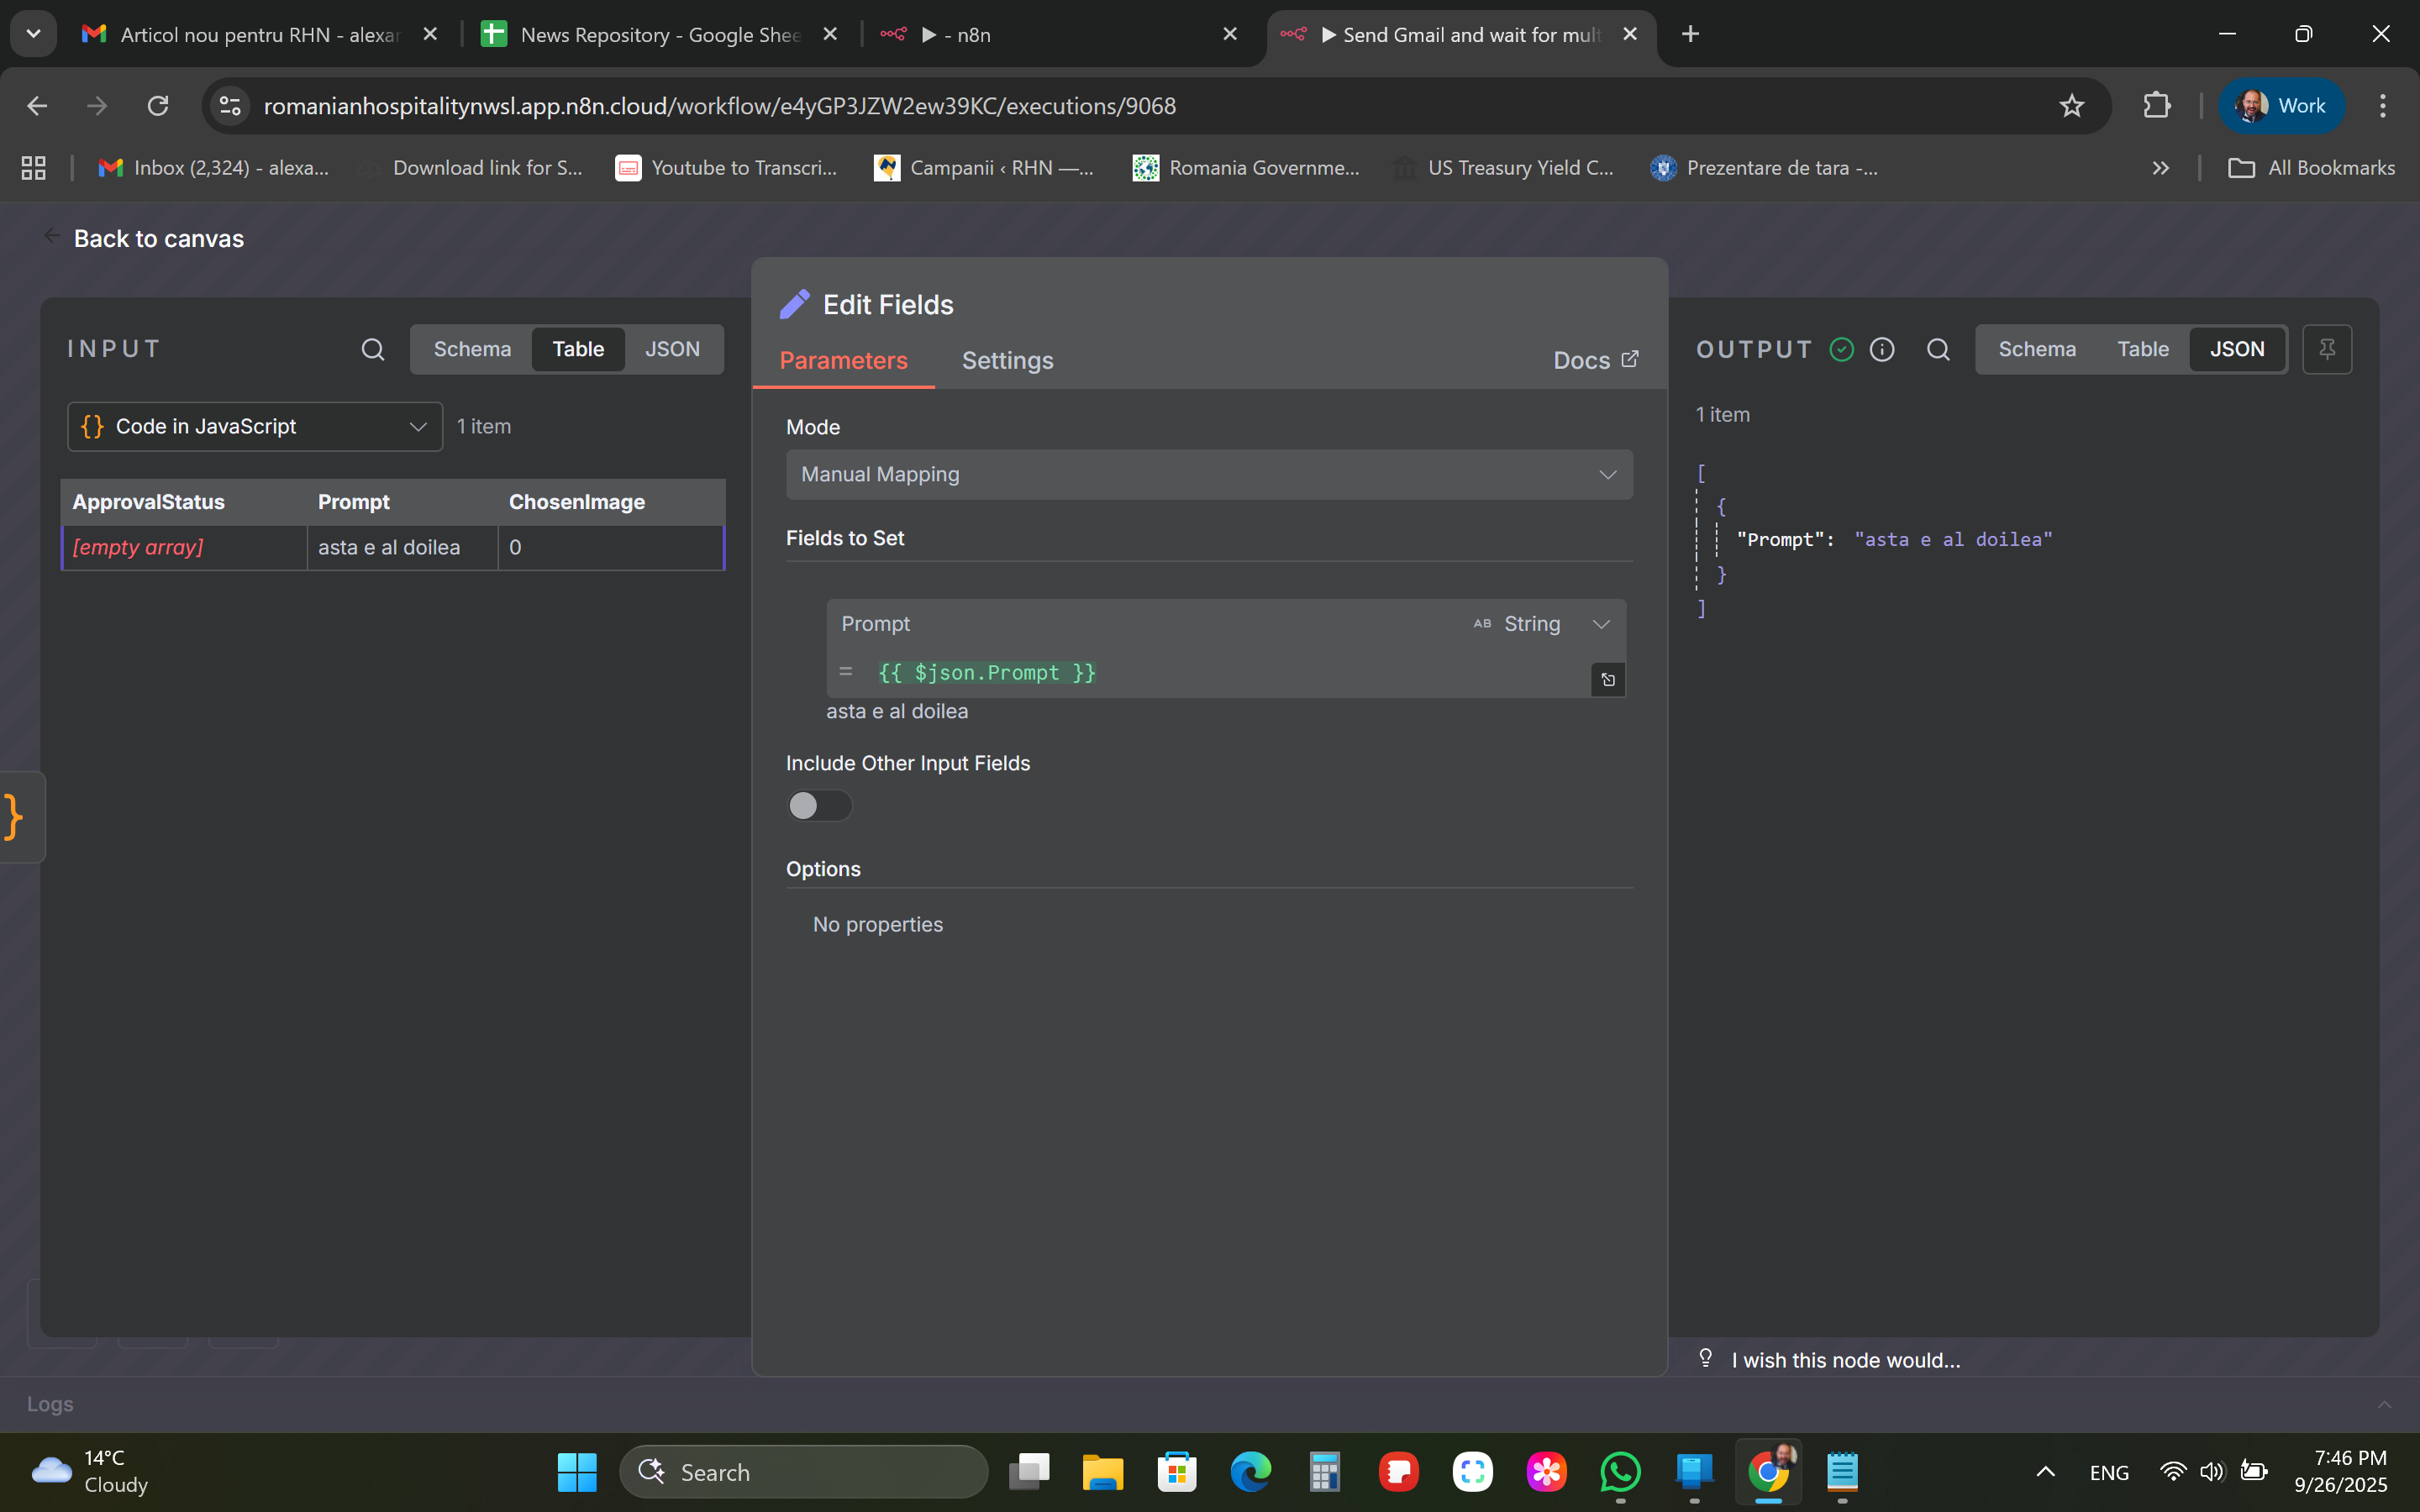Screen dimensions: 2420x1512
Task: Bookmark this page with star icon
Action: pos(2071,106)
